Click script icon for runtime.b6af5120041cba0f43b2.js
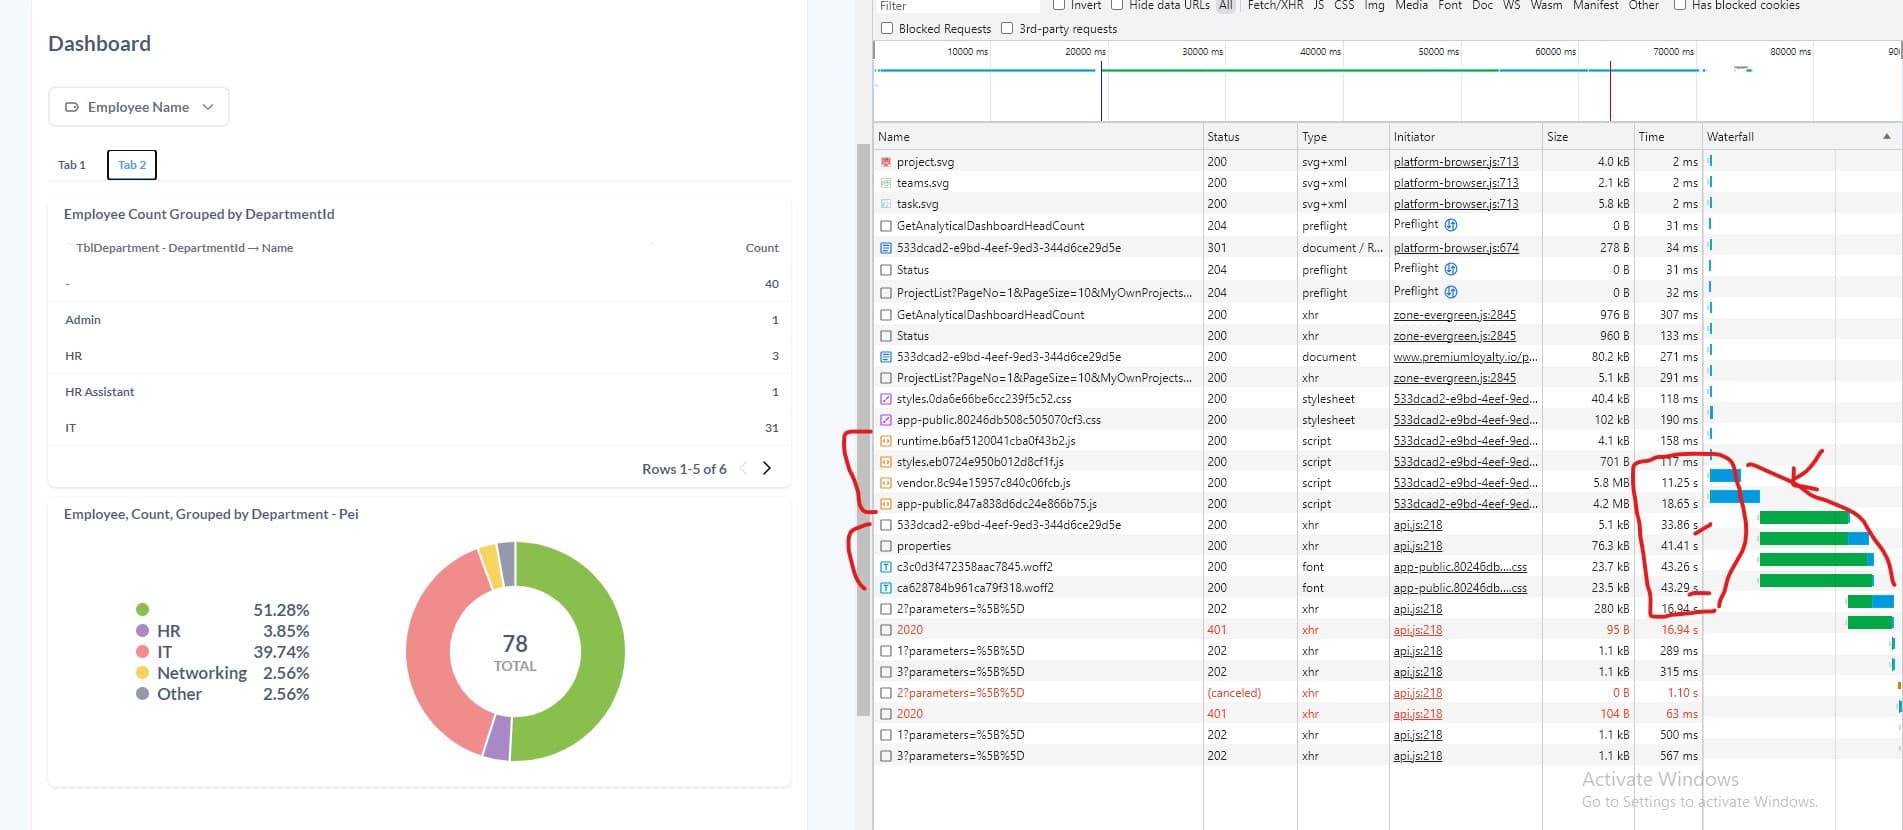This screenshot has height=830, width=1903. tap(885, 441)
